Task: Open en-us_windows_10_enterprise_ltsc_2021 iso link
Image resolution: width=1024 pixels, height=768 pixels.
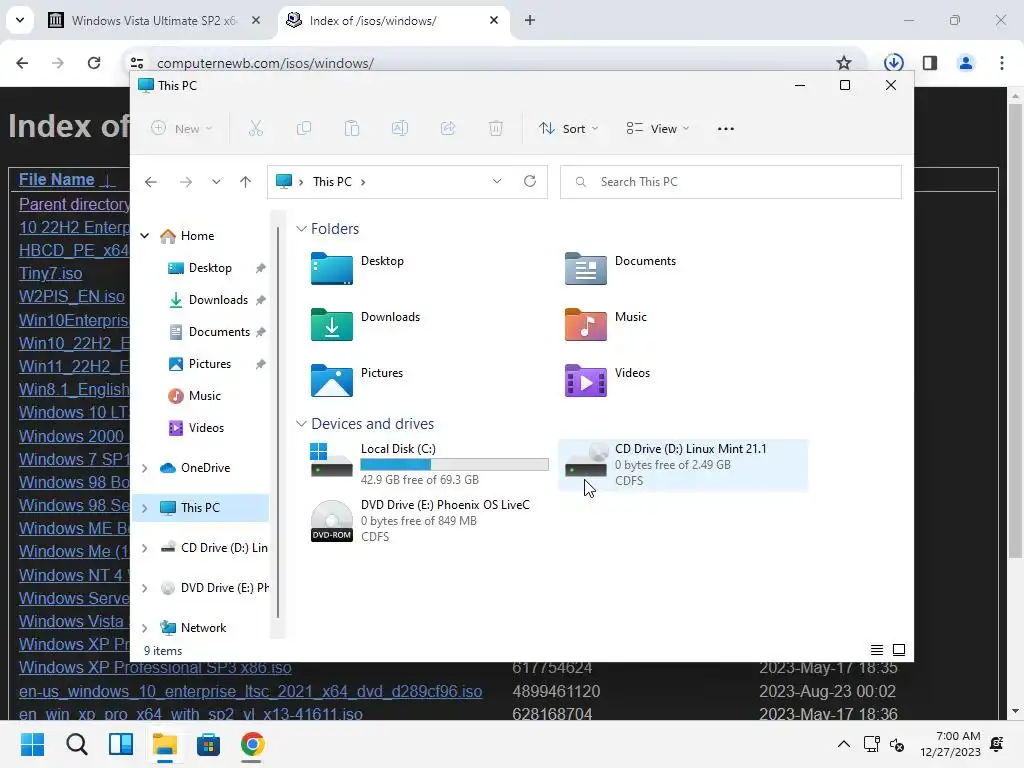Action: (251, 691)
